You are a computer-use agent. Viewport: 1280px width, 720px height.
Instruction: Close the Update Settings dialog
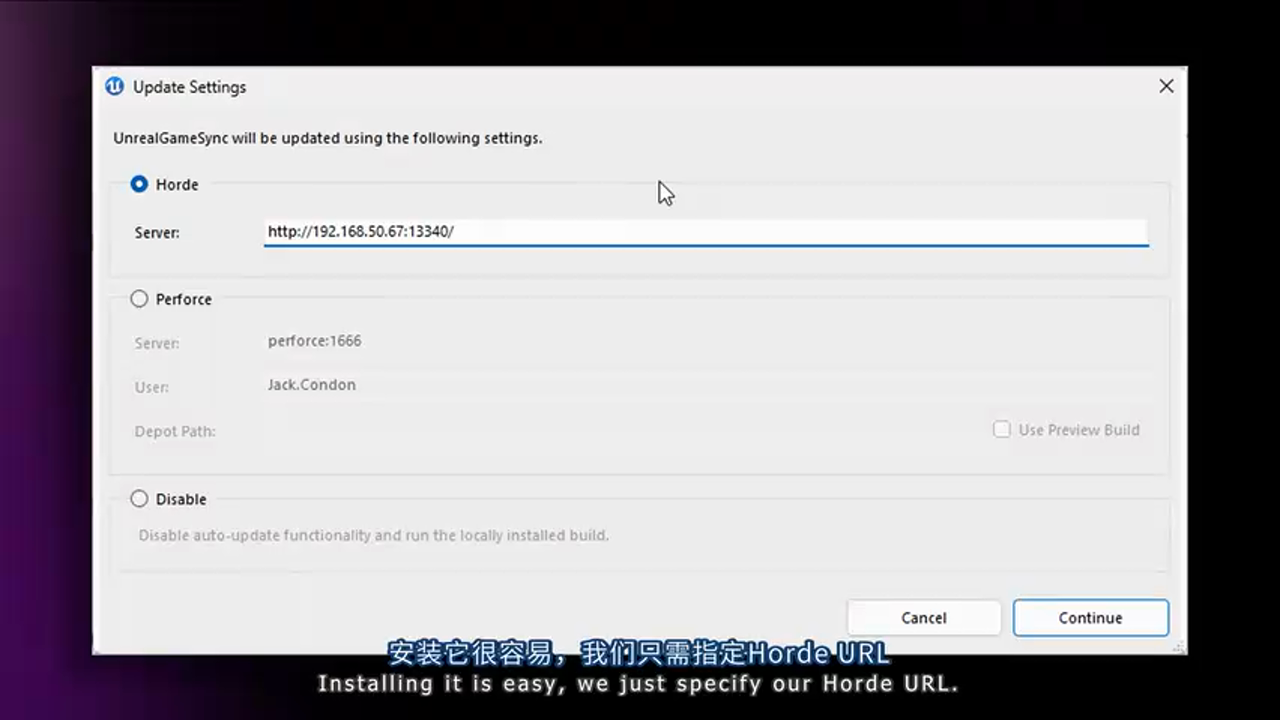click(1166, 86)
